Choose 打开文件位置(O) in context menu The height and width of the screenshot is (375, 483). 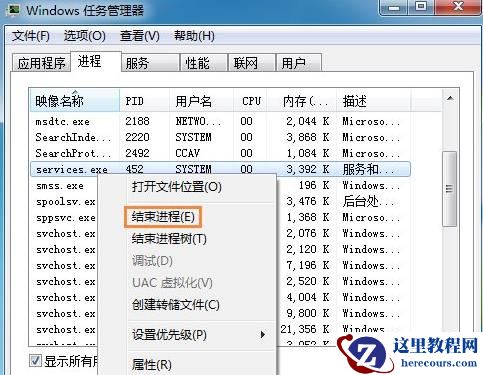pos(177,187)
